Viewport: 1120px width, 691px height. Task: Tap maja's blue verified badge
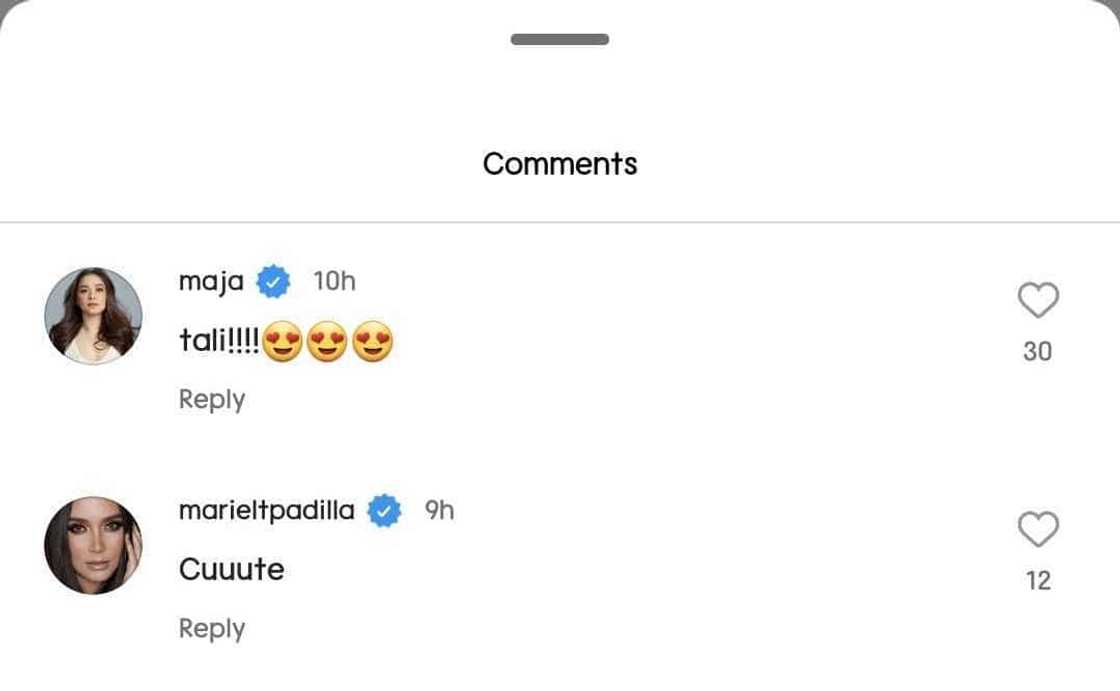(273, 282)
